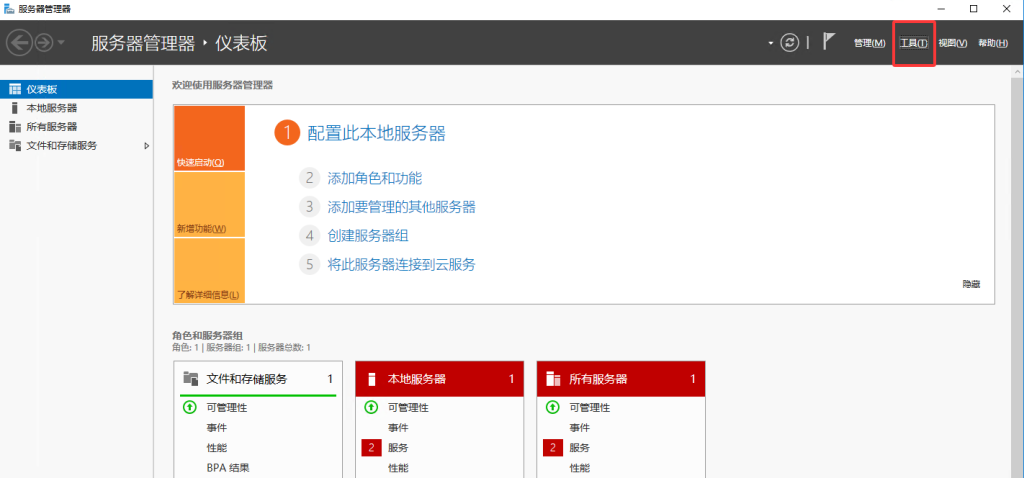Select 本地服务器 in the left sidebar
Screen dimensions: 1024x478
[x=51, y=108]
